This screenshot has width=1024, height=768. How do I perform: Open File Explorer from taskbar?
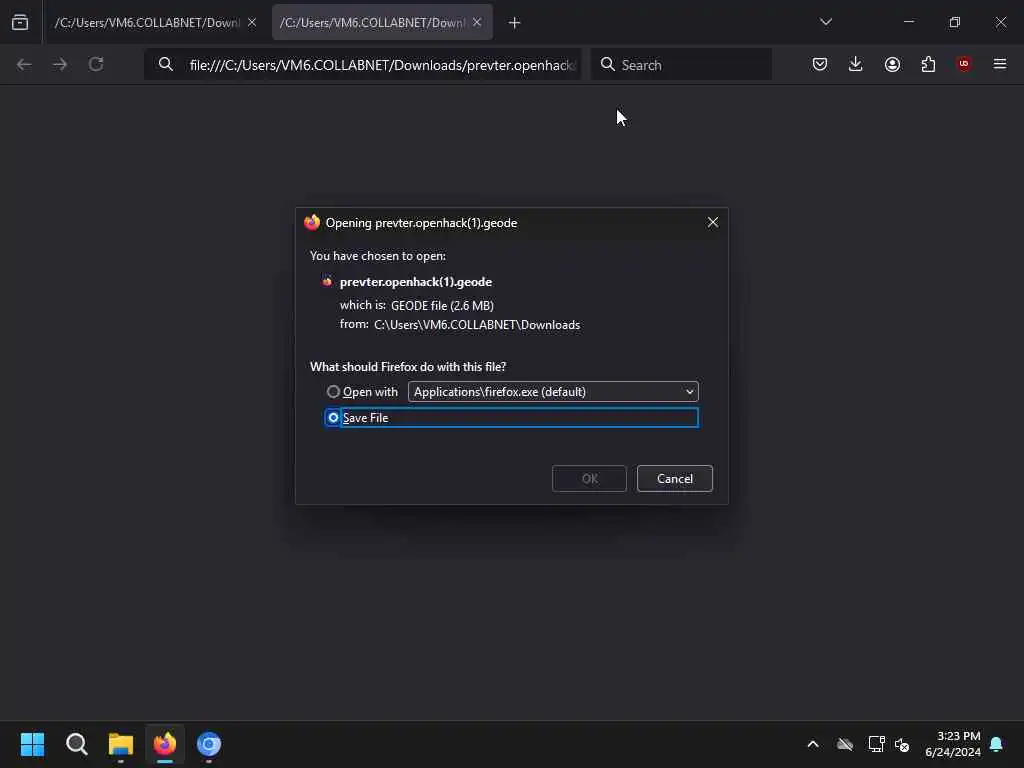(121, 744)
